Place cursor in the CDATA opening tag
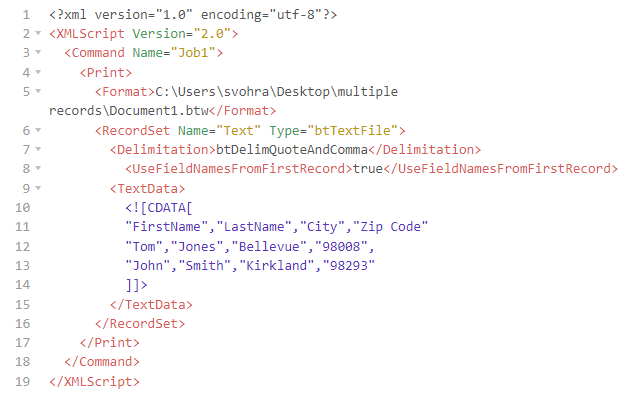The height and width of the screenshot is (393, 622). (x=159, y=208)
